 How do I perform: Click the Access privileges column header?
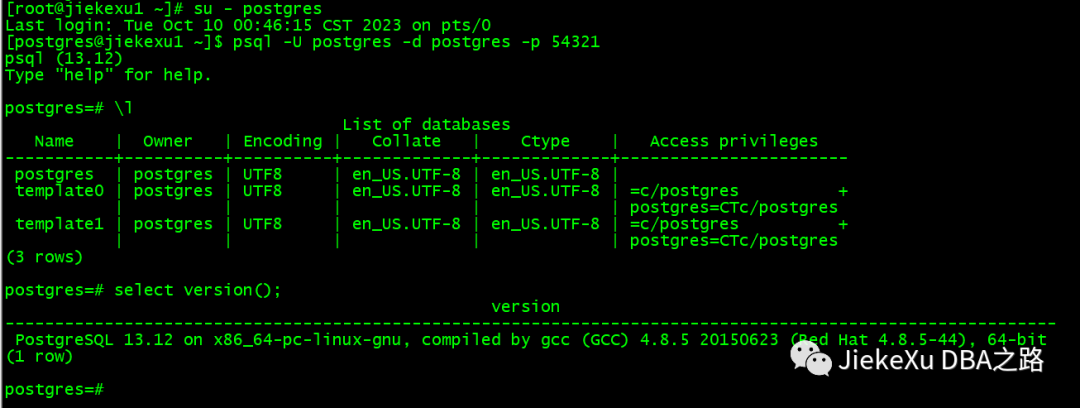(734, 141)
